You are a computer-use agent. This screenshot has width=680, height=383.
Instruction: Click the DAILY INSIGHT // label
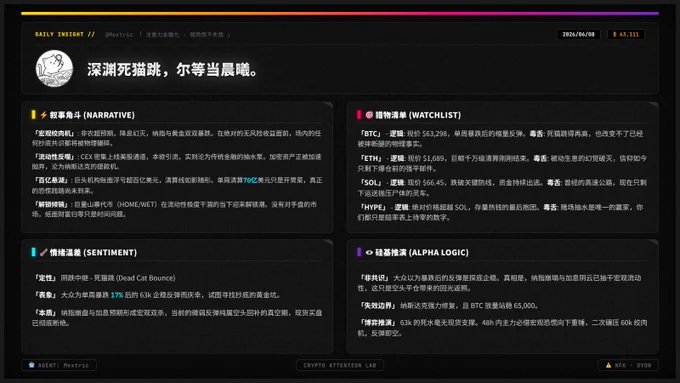(x=65, y=34)
